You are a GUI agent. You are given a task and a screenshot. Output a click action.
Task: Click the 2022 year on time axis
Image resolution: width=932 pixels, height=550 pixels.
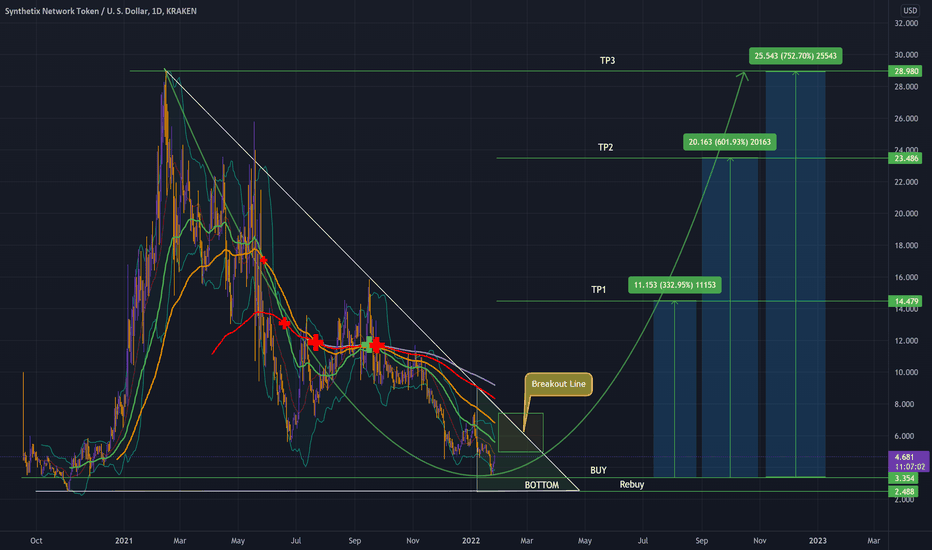coord(471,540)
